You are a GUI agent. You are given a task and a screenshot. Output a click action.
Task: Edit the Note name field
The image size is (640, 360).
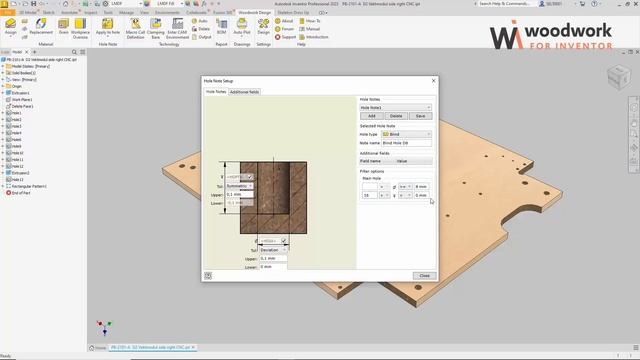pyautogui.click(x=406, y=143)
